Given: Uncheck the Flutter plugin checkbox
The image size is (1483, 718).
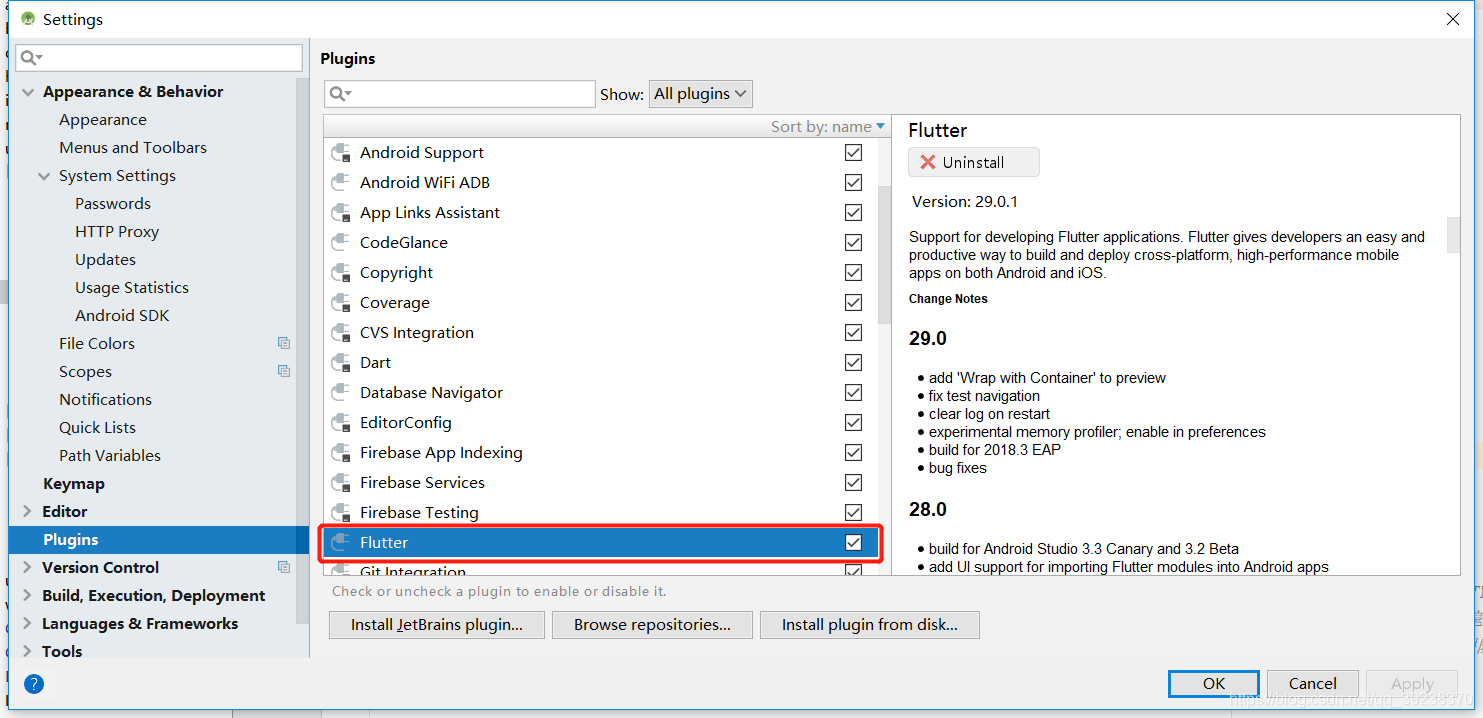Looking at the screenshot, I should 853,543.
